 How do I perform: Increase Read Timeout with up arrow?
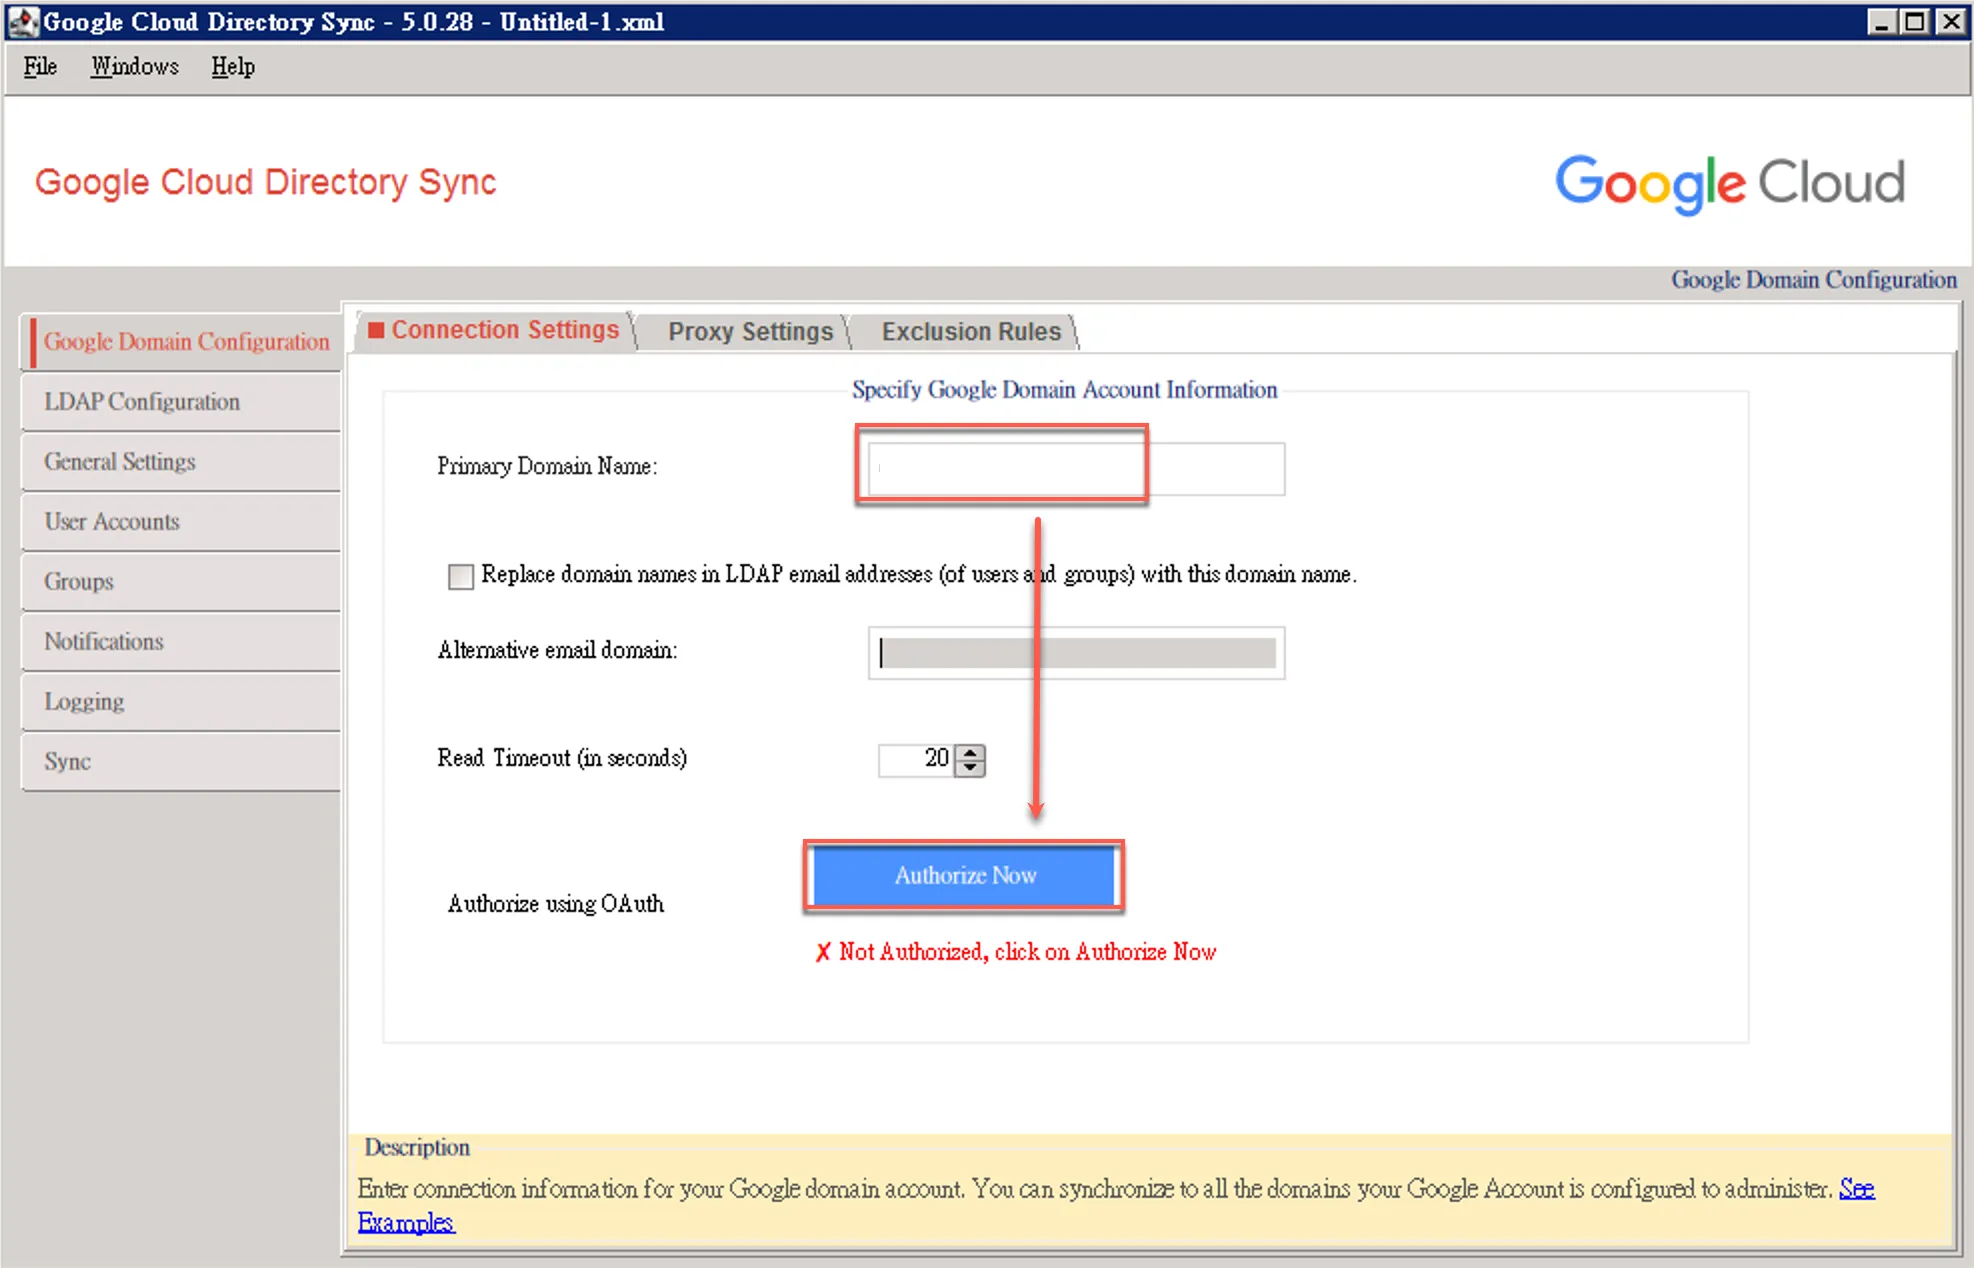click(970, 752)
